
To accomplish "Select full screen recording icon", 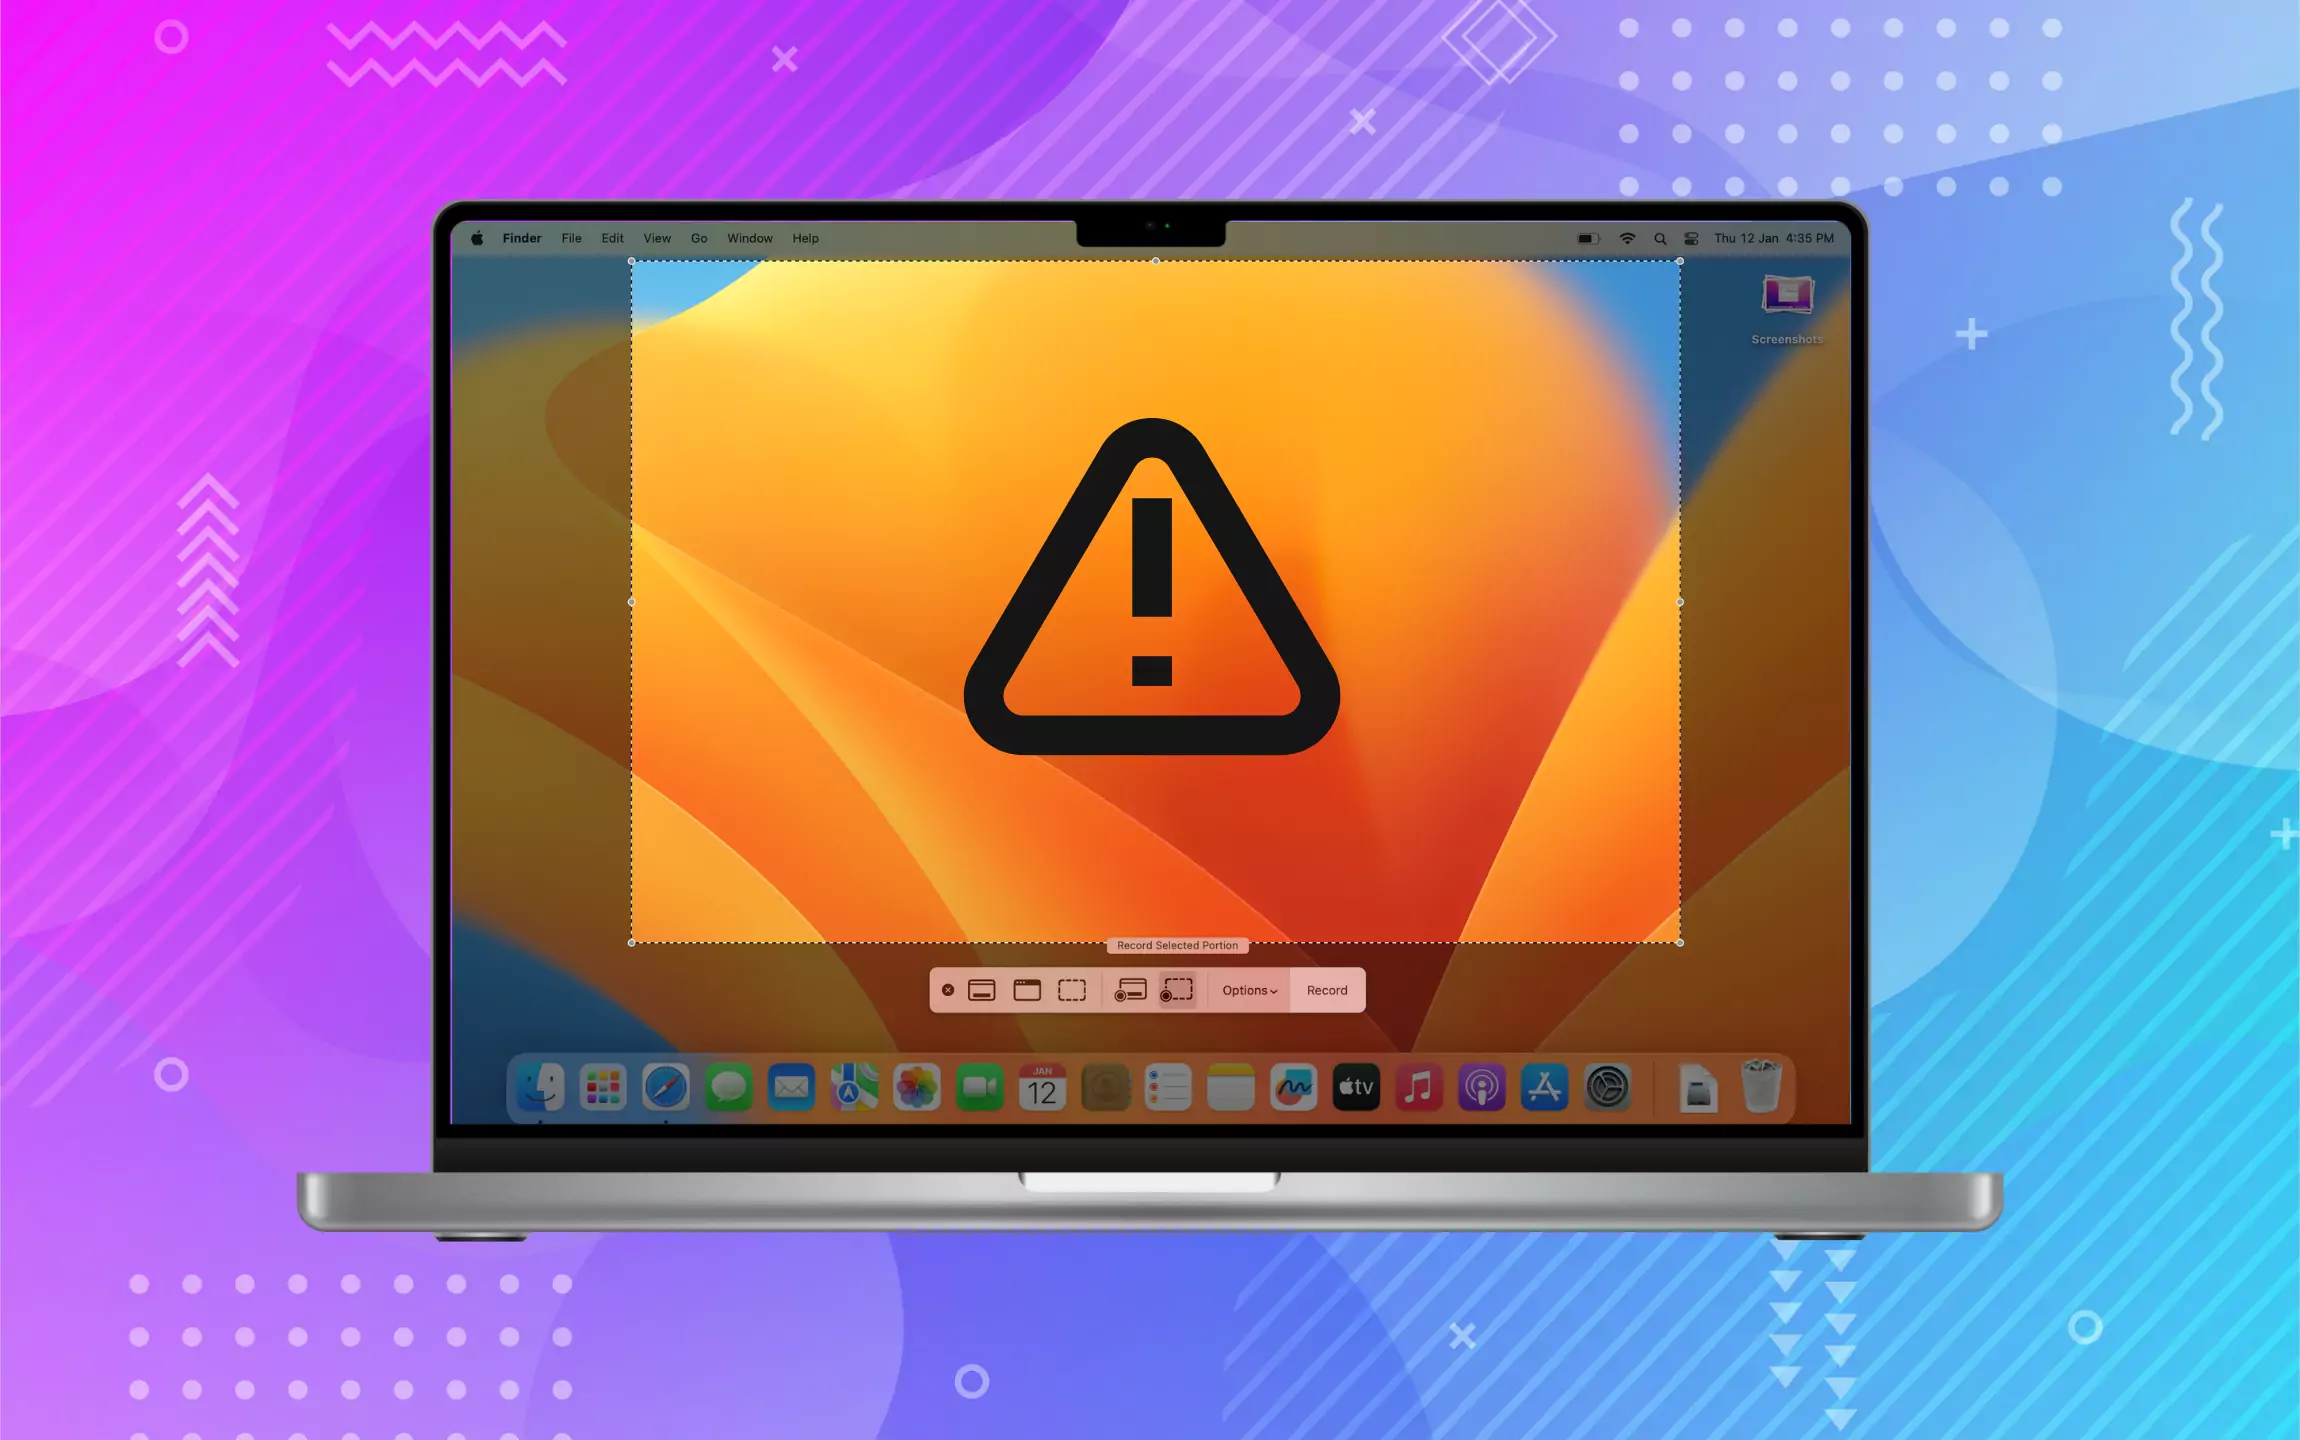I will click(1131, 989).
